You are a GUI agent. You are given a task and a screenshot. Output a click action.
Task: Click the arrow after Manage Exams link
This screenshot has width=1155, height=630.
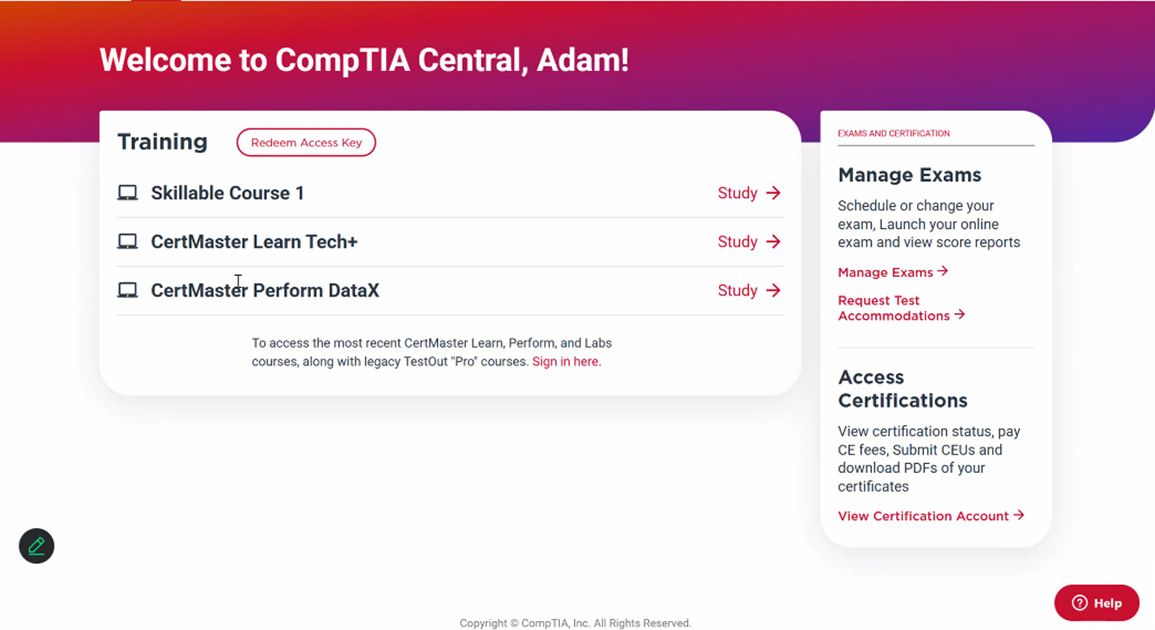pos(942,271)
